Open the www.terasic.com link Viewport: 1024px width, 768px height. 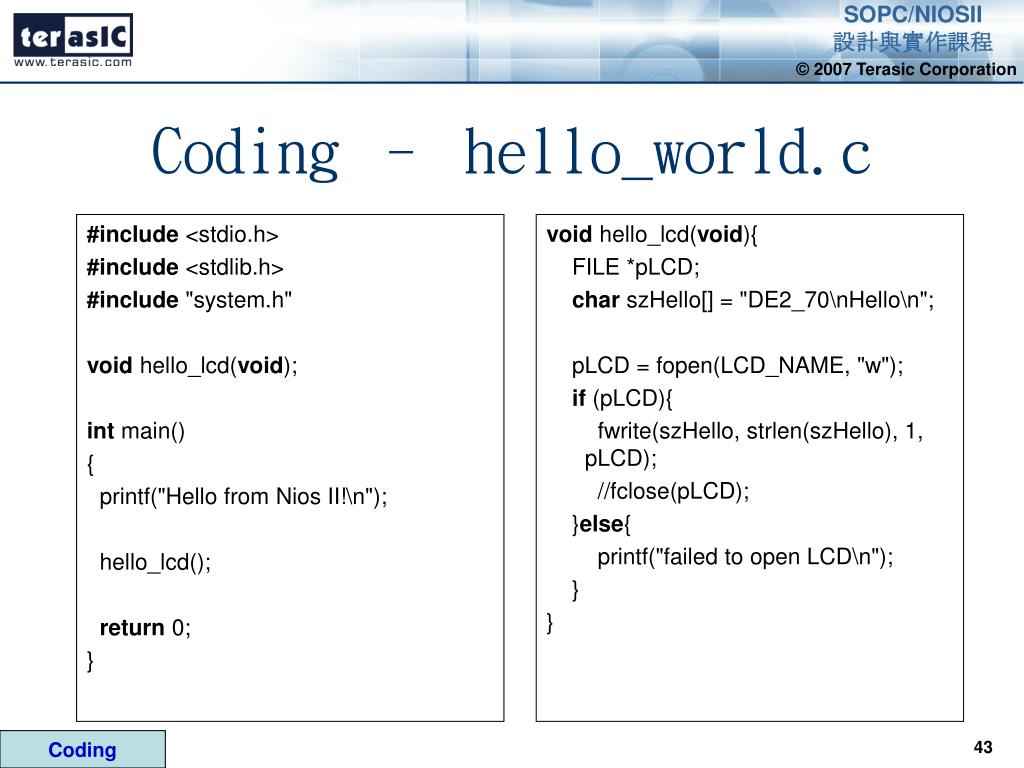pyautogui.click(x=72, y=63)
